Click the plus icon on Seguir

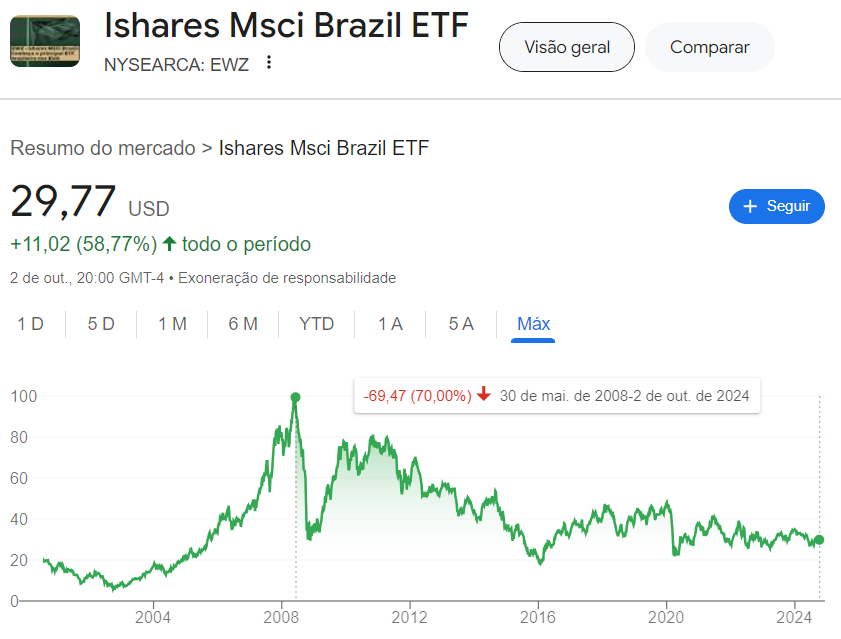751,206
